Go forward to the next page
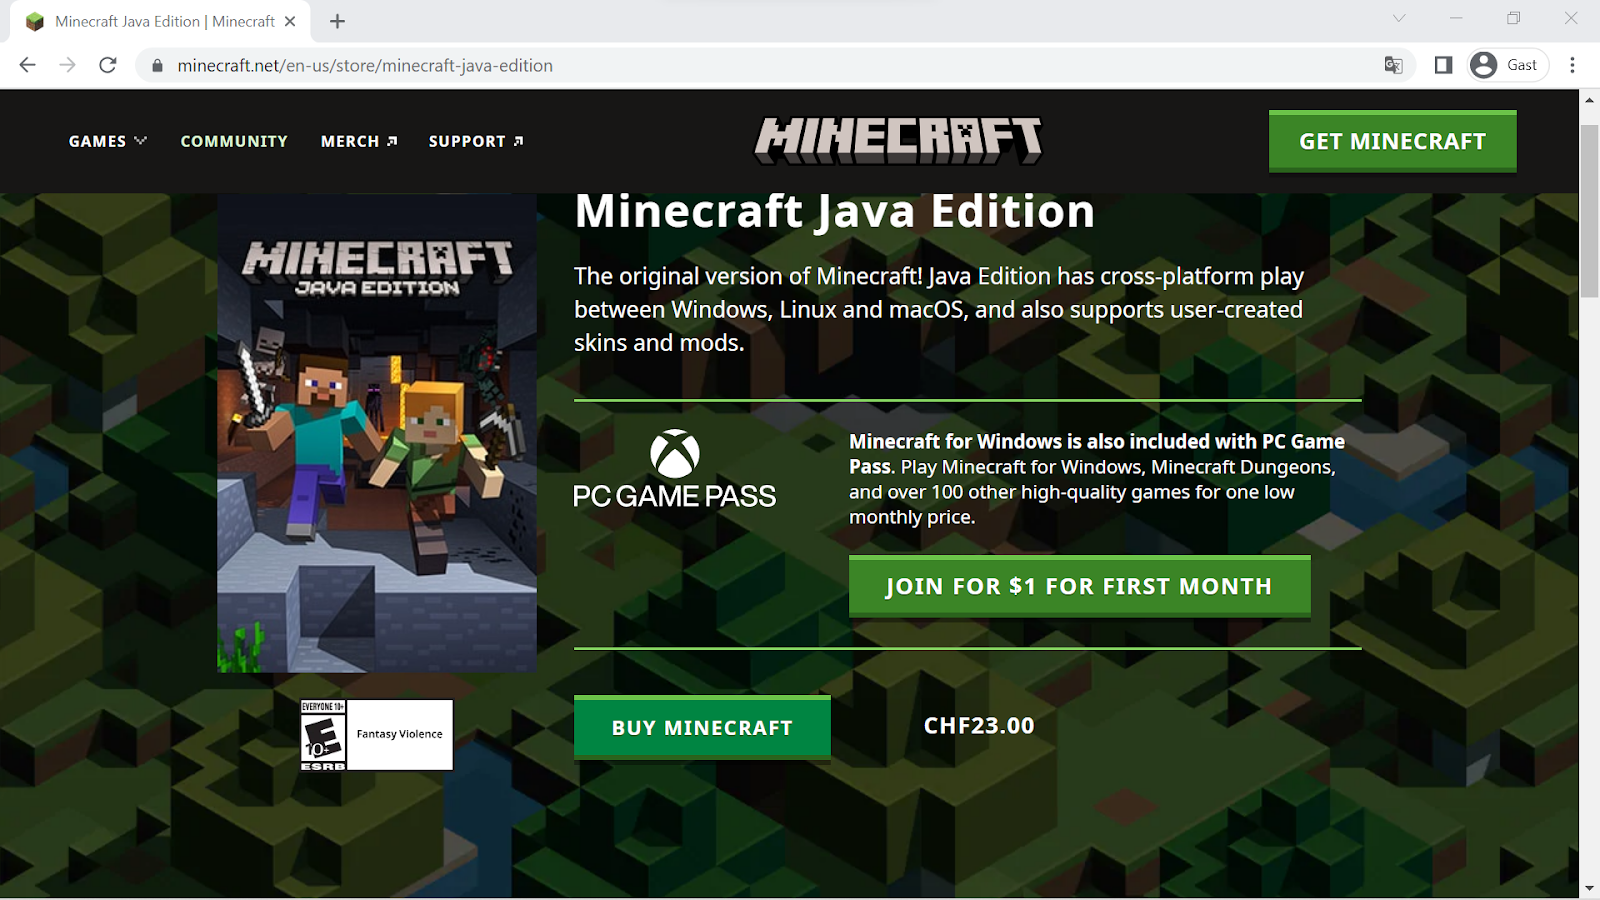 (x=67, y=65)
